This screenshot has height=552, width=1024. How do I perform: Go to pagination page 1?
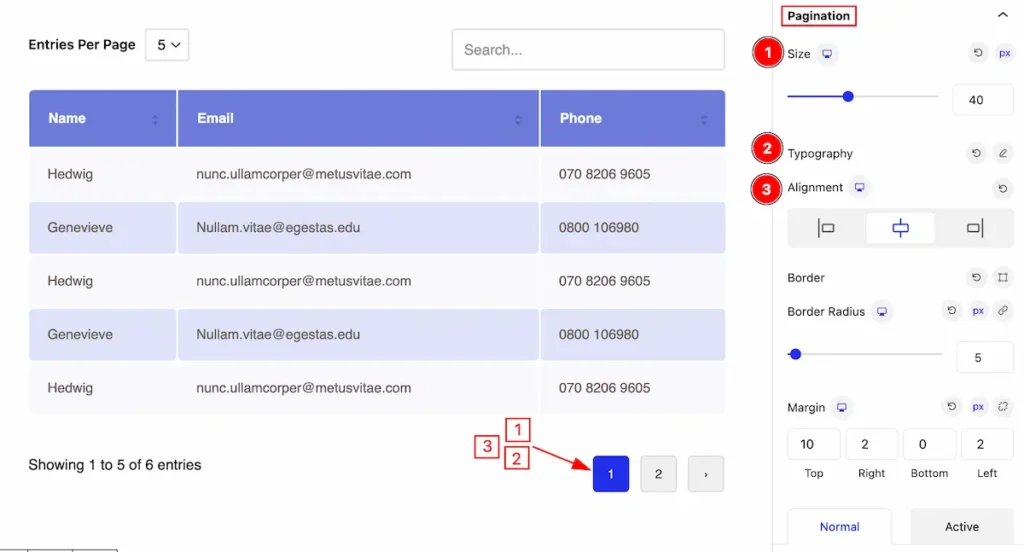(x=611, y=474)
